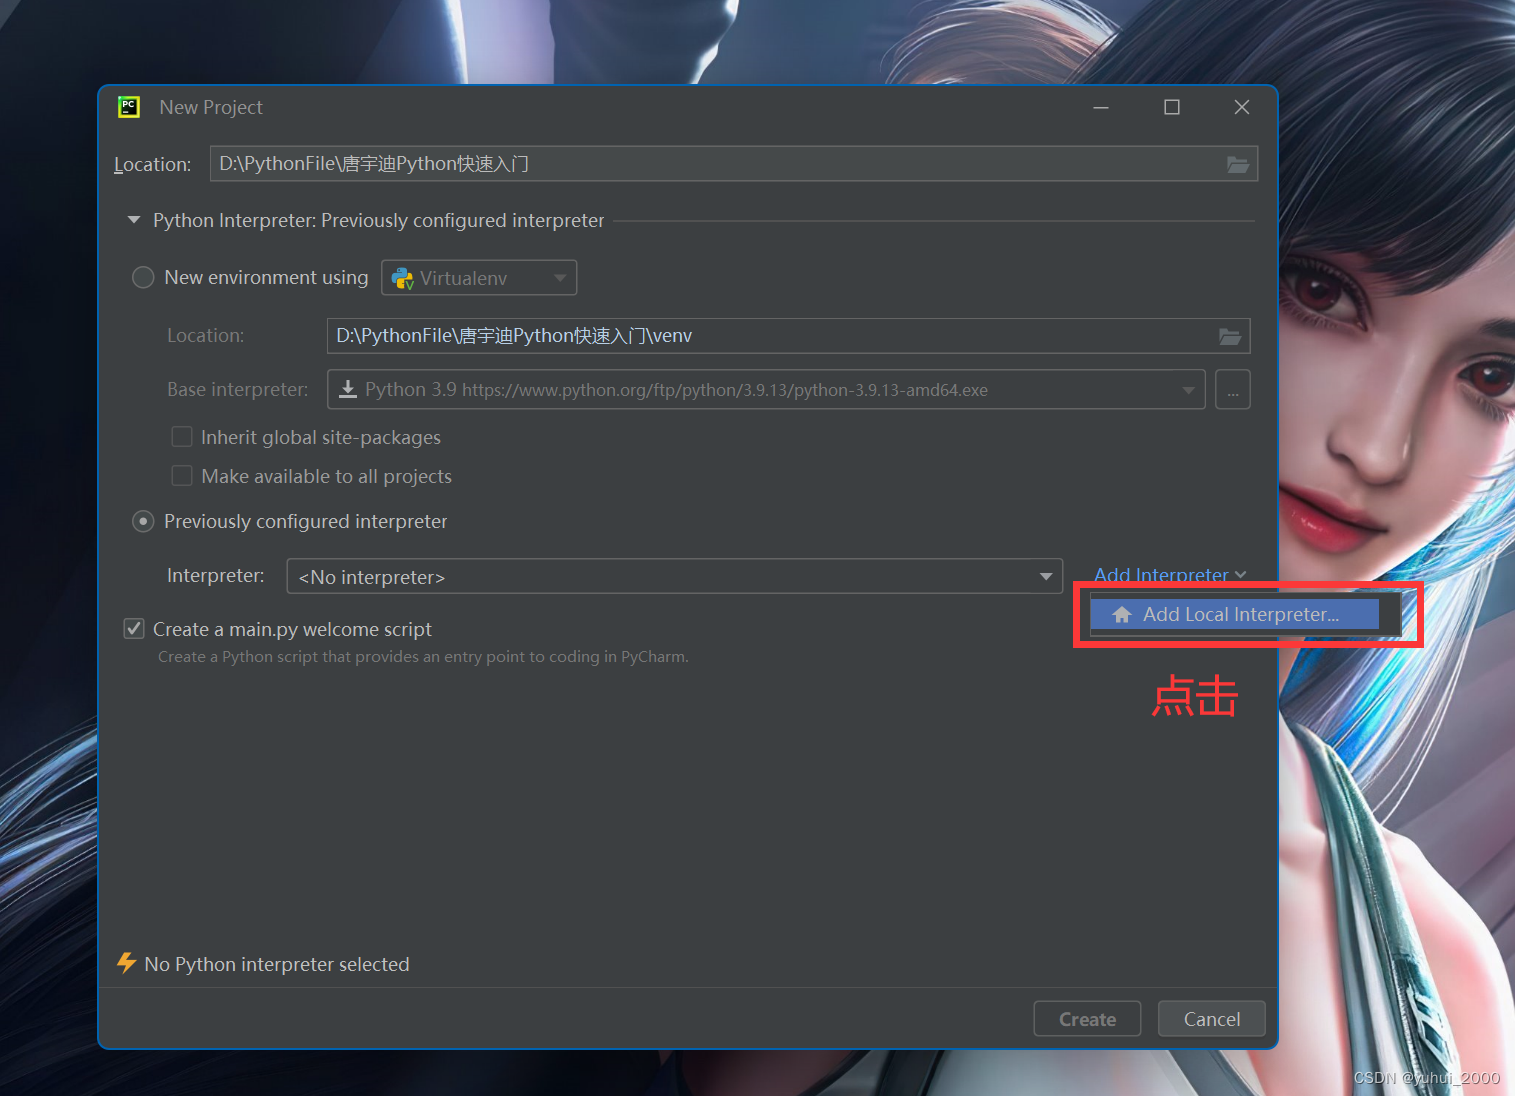Open the Base interpreter dropdown arrow

[1188, 390]
